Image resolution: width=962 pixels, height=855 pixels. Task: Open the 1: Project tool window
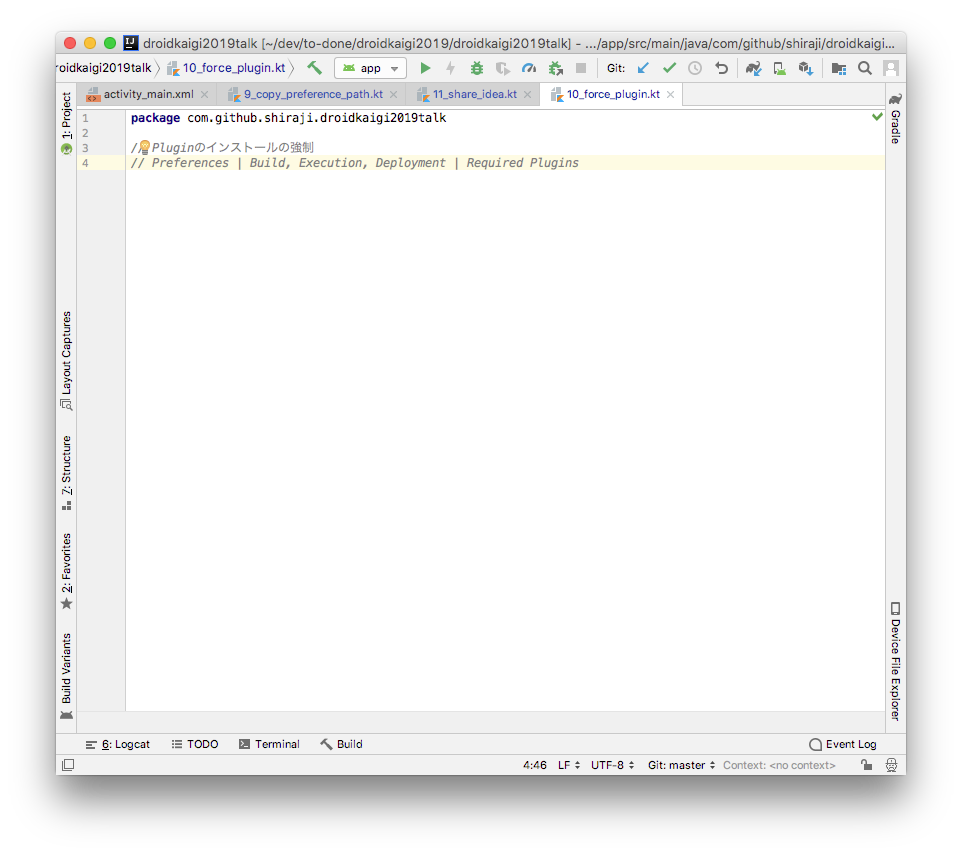point(66,123)
